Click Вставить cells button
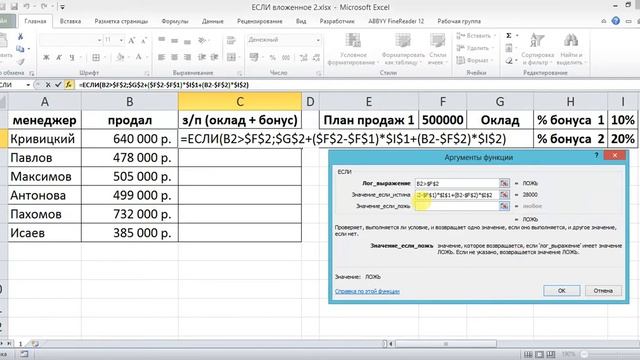This screenshot has width=640, height=360. [x=476, y=36]
